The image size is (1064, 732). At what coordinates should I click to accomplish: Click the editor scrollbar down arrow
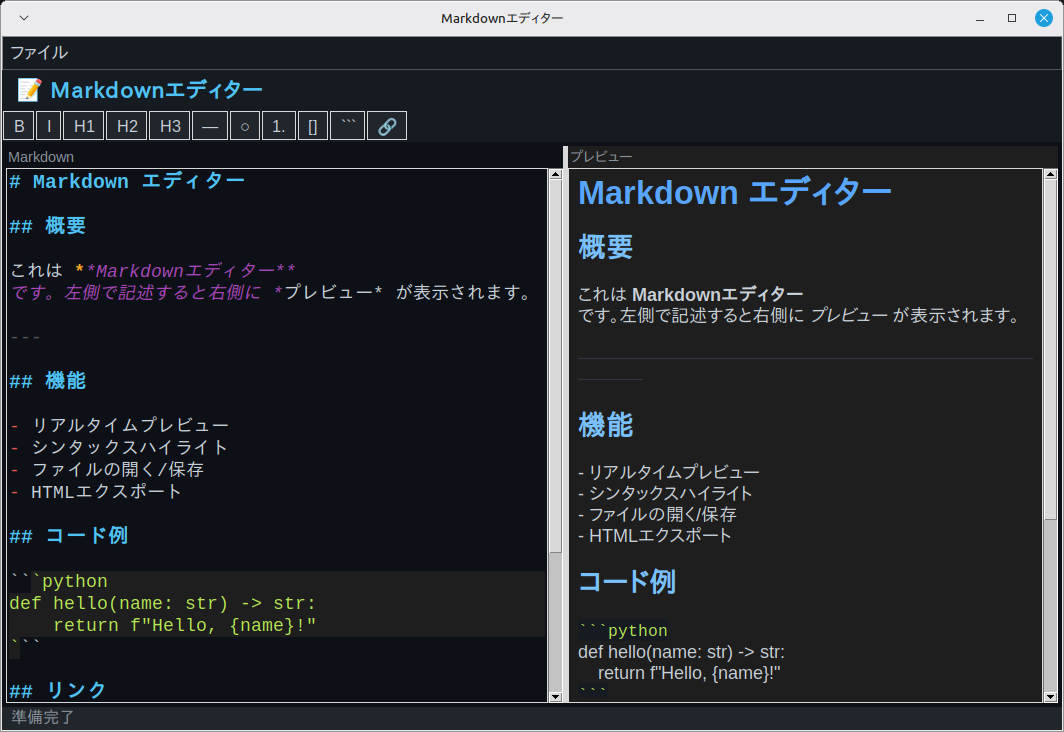pos(555,697)
